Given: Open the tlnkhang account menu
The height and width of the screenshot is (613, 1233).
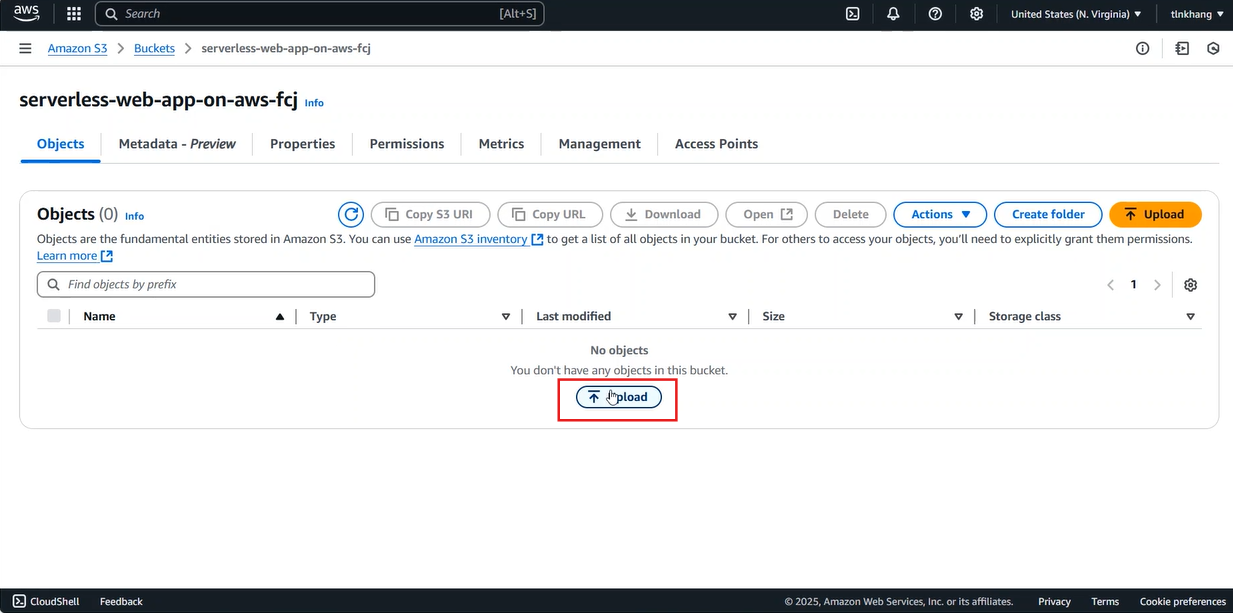Looking at the screenshot, I should coord(1197,14).
